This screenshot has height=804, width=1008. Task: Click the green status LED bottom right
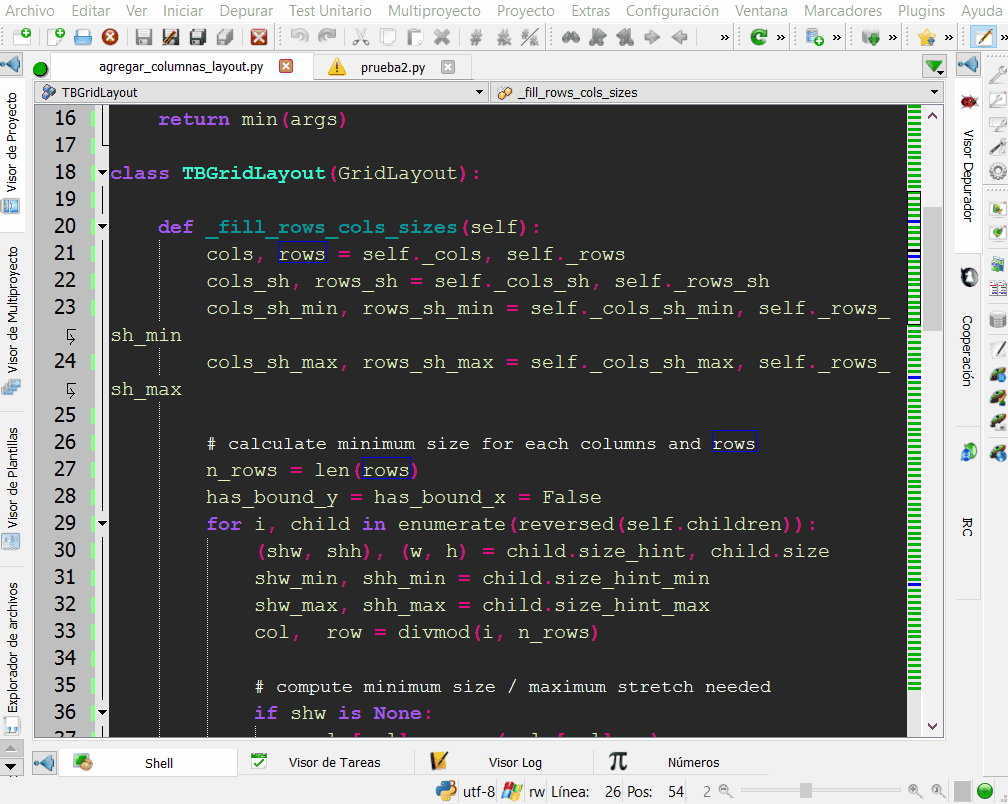982,791
